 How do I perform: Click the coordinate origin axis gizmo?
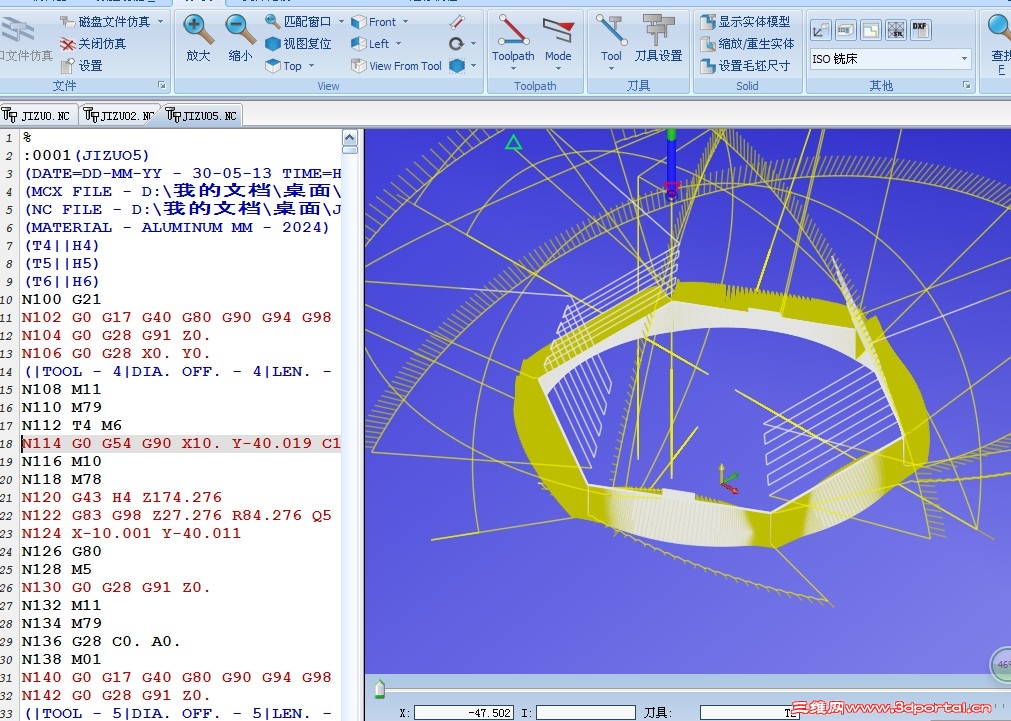tap(727, 479)
